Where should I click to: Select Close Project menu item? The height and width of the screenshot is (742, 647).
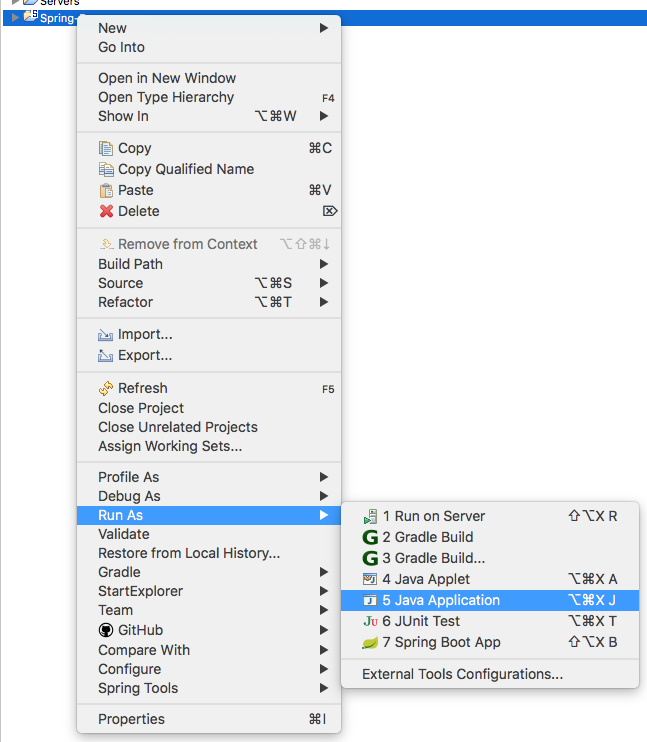point(209,408)
